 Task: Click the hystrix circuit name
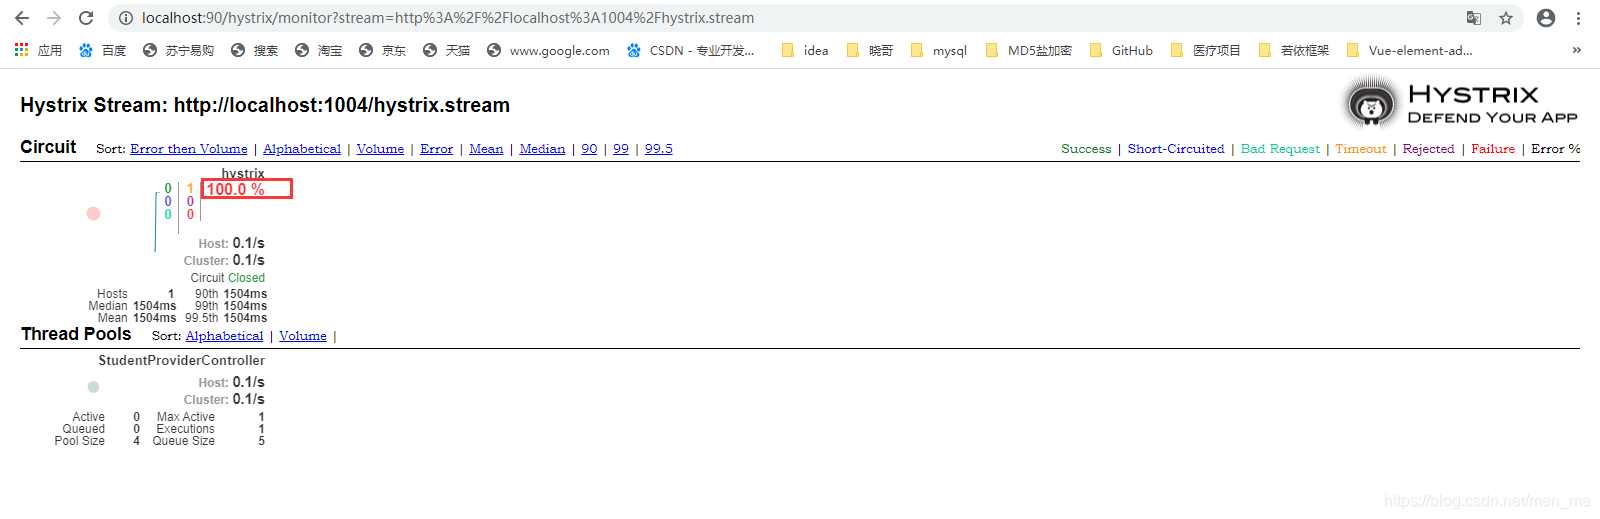(243, 173)
